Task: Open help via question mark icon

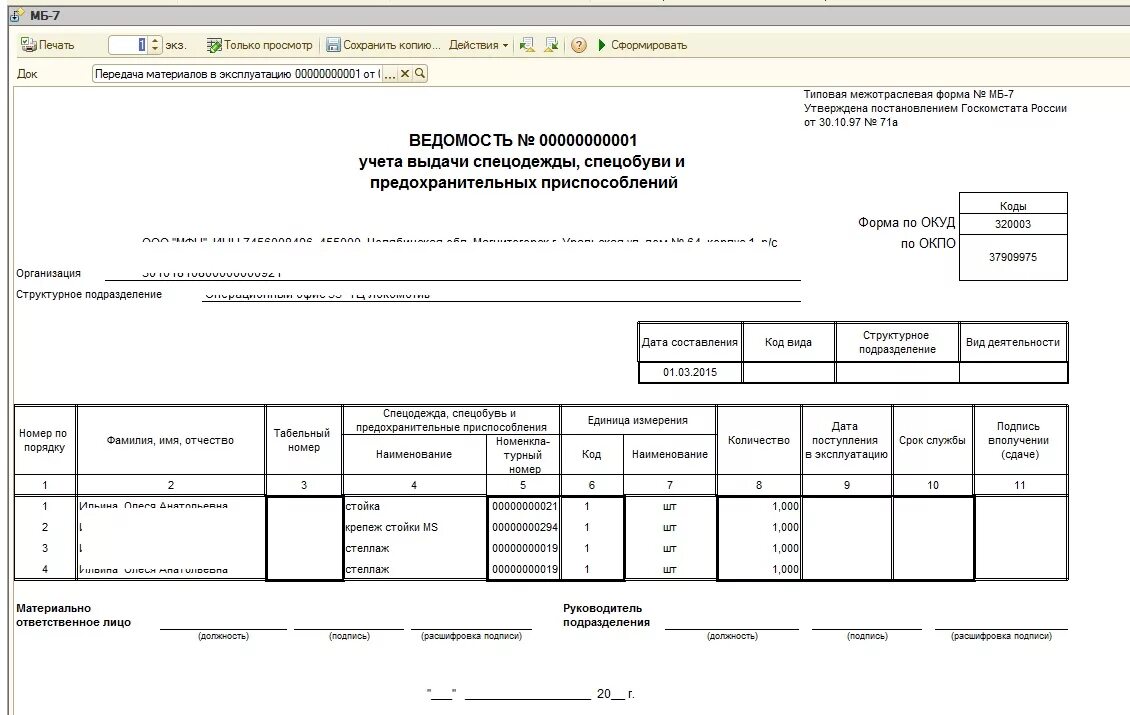Action: point(579,45)
